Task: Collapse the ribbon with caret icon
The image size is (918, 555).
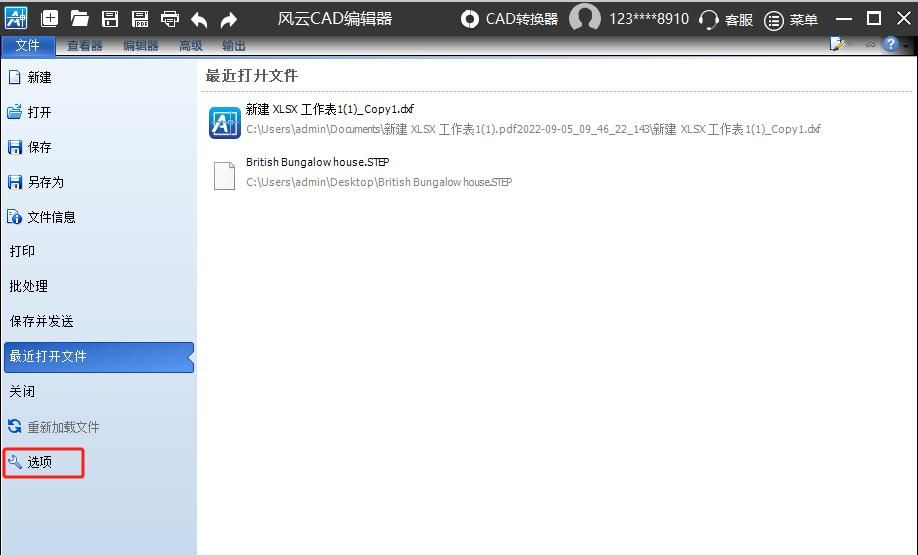Action: pos(870,44)
